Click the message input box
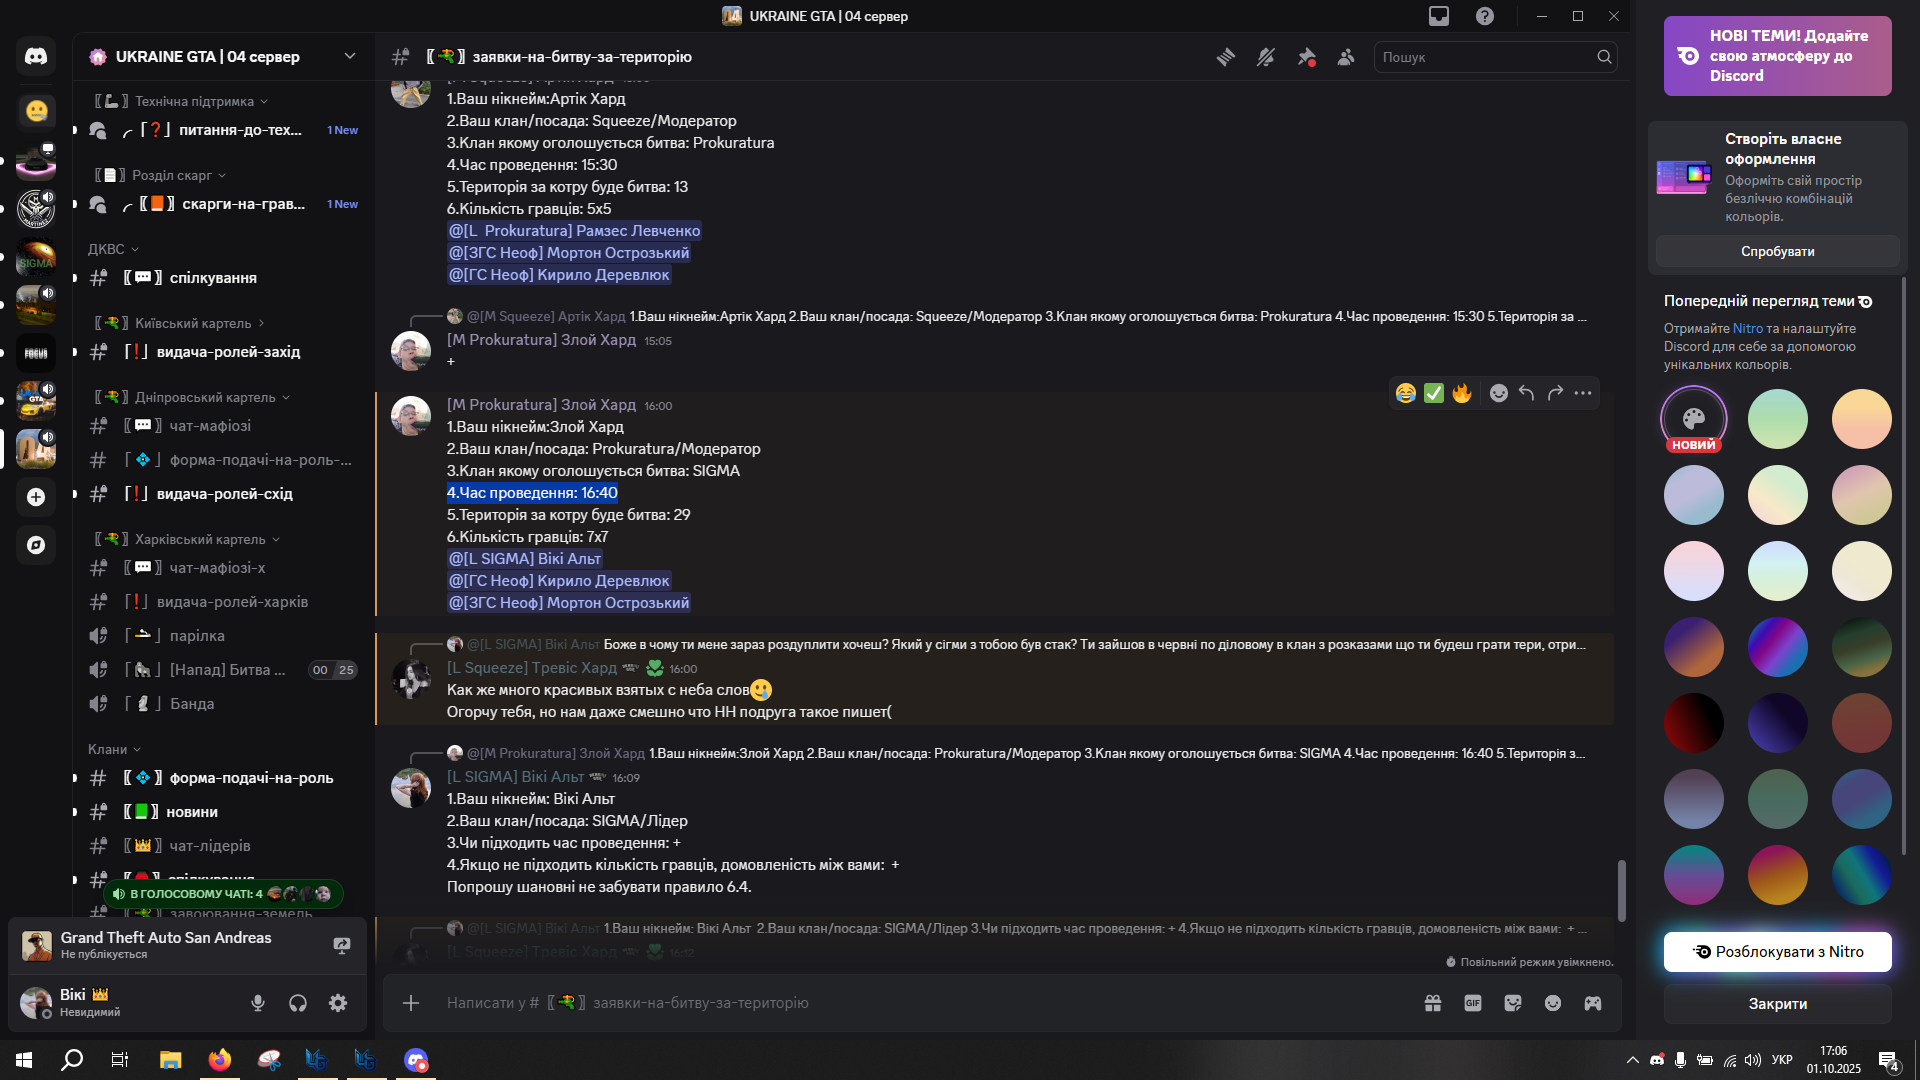The width and height of the screenshot is (1920, 1080). [x=925, y=1003]
